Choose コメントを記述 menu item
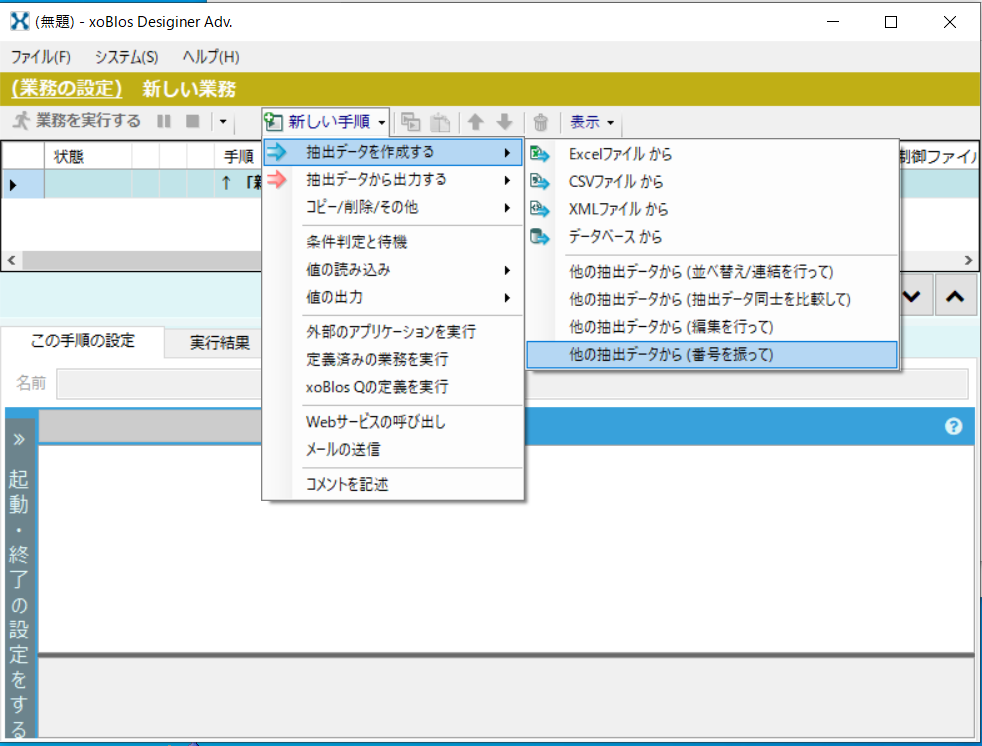 click(393, 484)
